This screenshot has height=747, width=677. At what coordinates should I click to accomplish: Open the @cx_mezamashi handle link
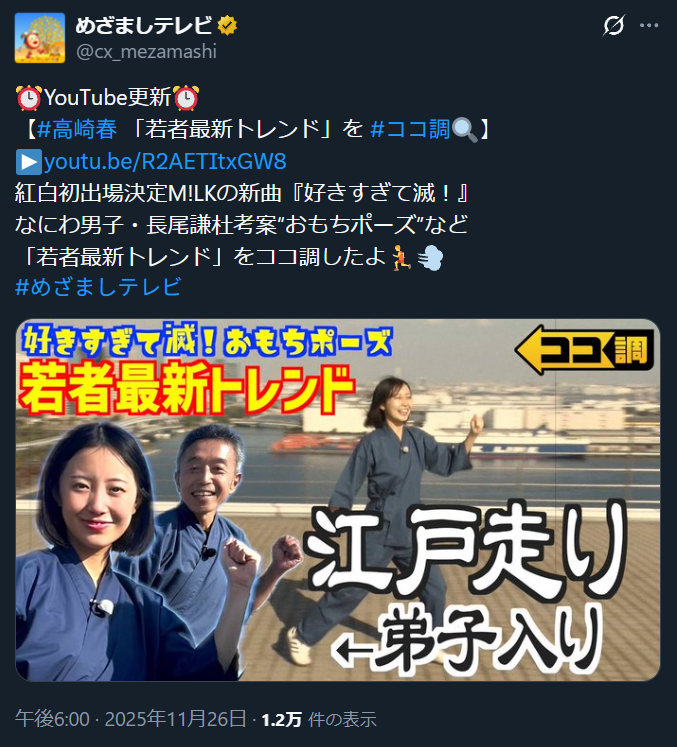tap(146, 51)
